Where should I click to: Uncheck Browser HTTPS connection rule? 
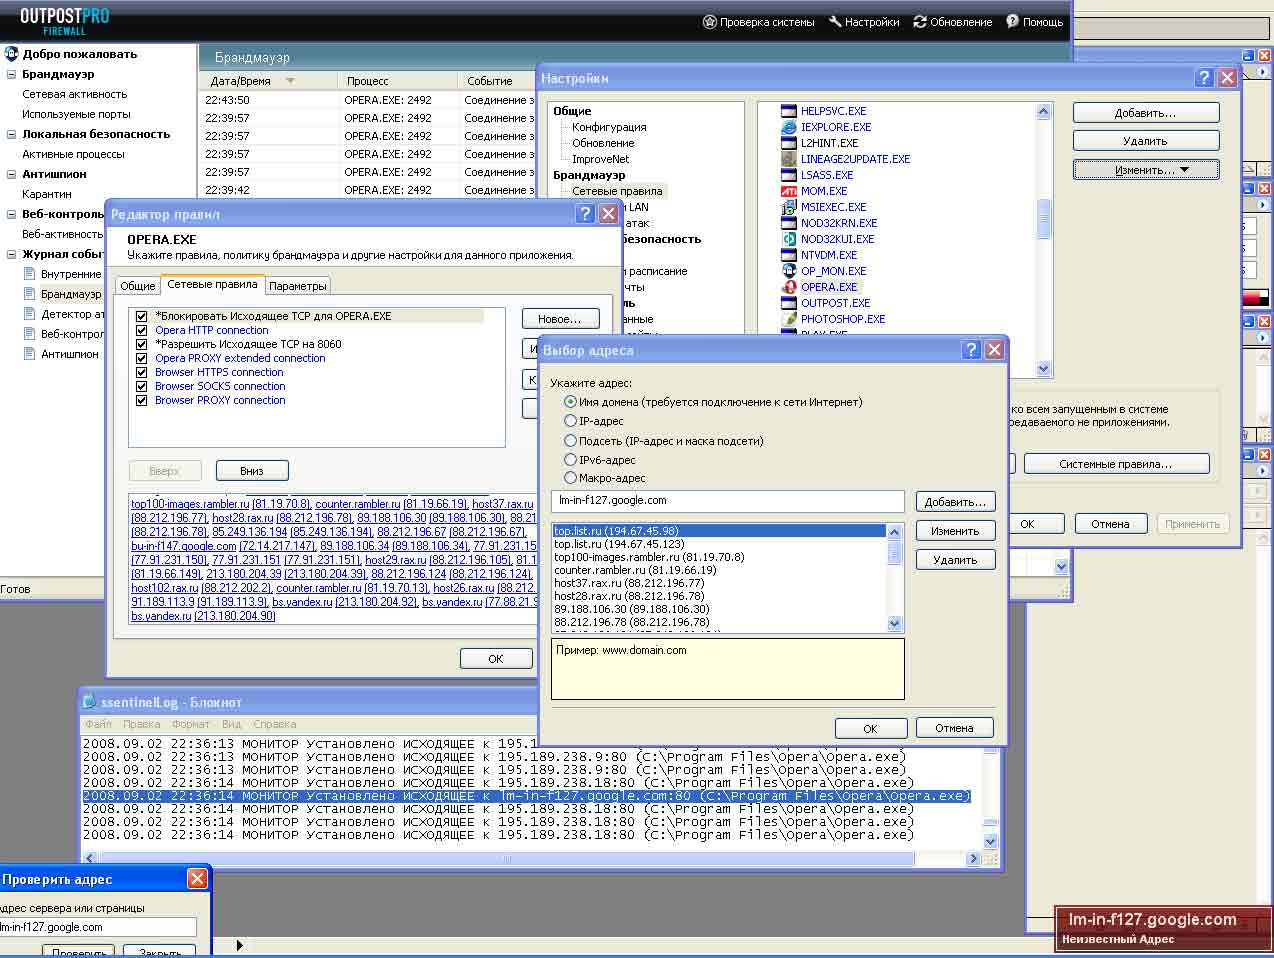(142, 372)
